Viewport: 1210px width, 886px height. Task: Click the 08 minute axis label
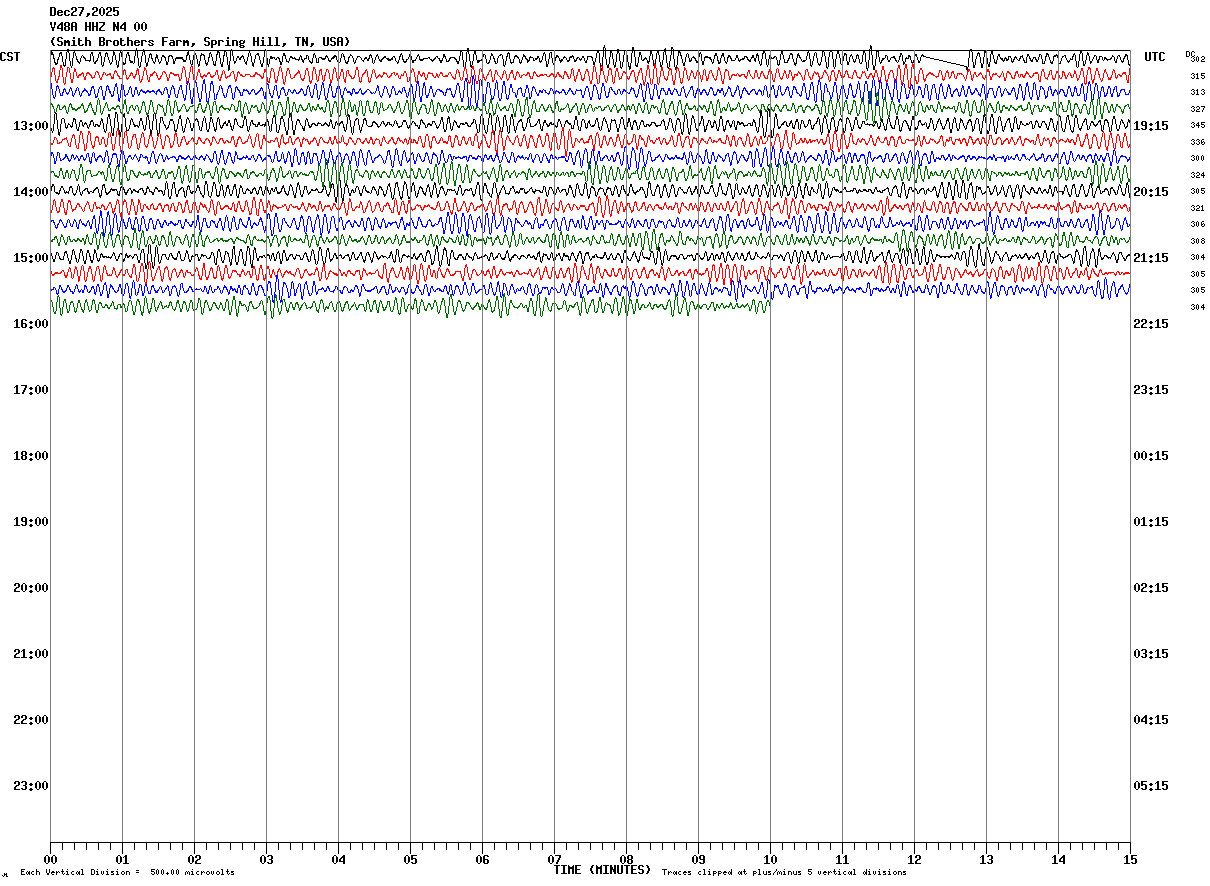[626, 860]
